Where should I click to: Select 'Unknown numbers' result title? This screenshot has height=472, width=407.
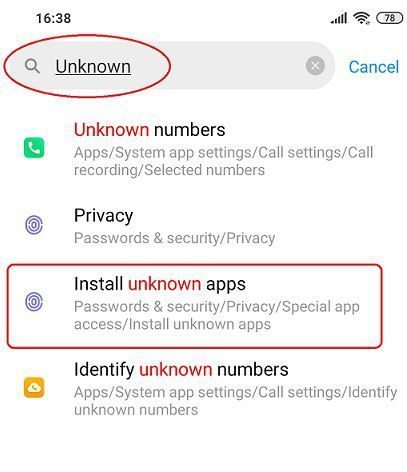(149, 129)
